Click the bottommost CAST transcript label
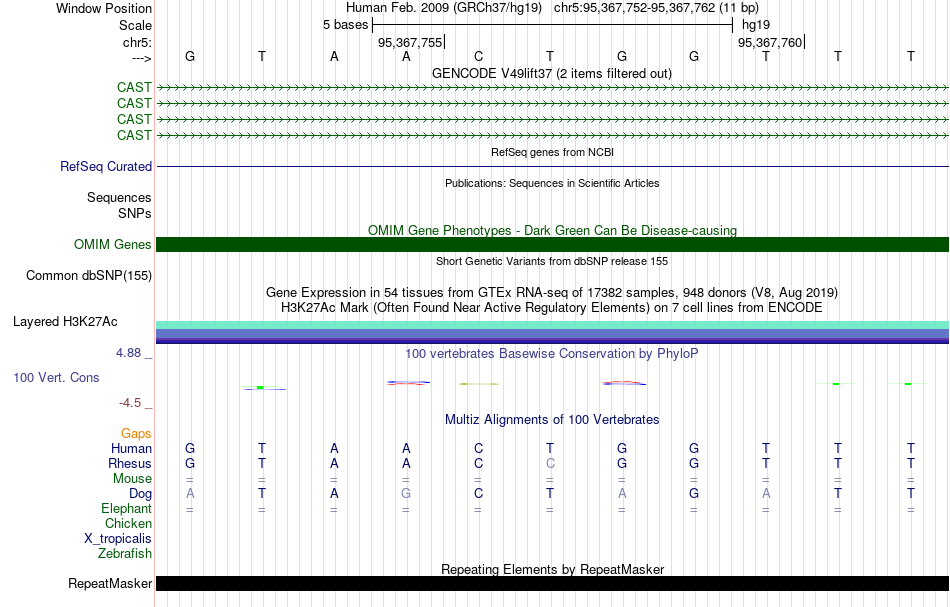Viewport: 950px width, 607px height. pyautogui.click(x=134, y=135)
